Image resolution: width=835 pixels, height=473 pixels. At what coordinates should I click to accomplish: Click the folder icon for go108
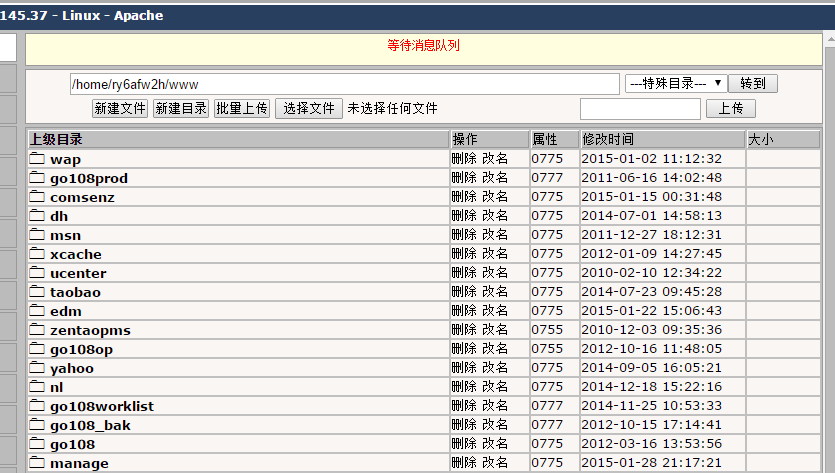click(x=37, y=443)
